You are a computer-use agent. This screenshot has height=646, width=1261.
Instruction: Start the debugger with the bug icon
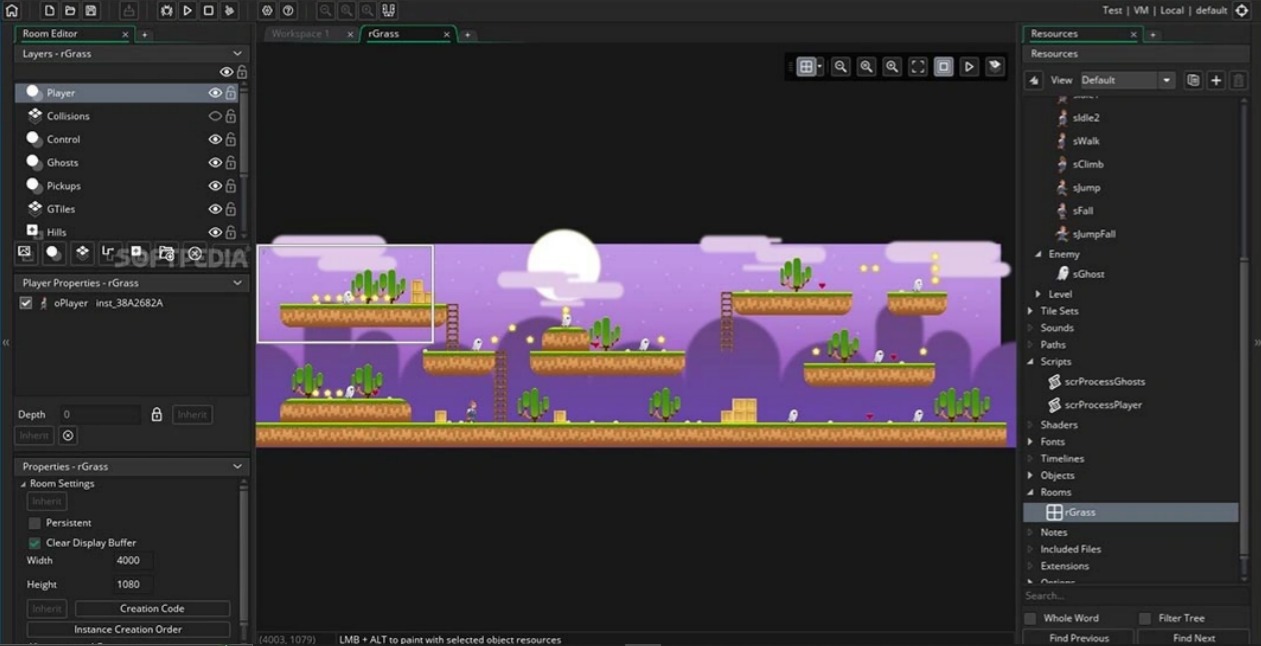point(166,11)
